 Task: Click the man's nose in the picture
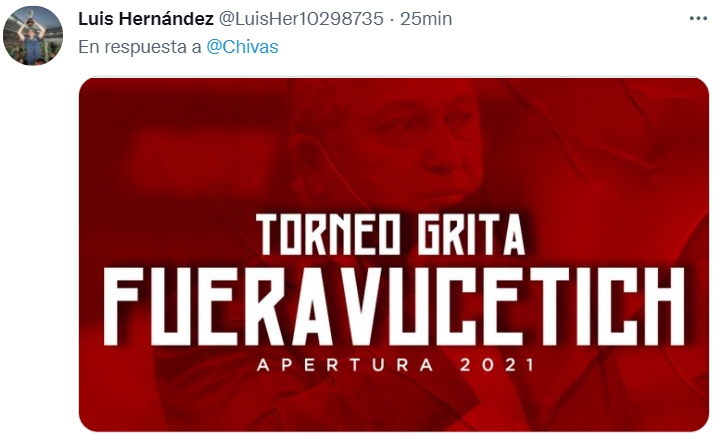(x=440, y=157)
